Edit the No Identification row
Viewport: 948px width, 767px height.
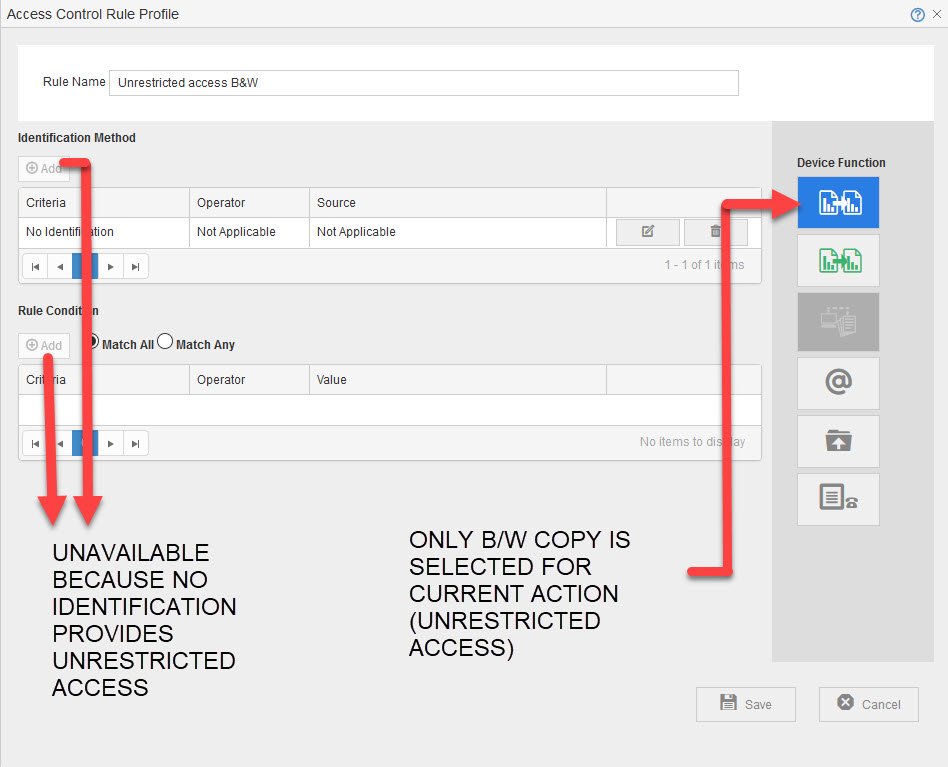[x=648, y=232]
